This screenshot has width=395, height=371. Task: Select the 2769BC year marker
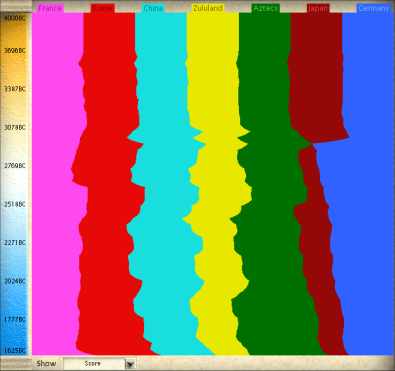click(x=14, y=166)
